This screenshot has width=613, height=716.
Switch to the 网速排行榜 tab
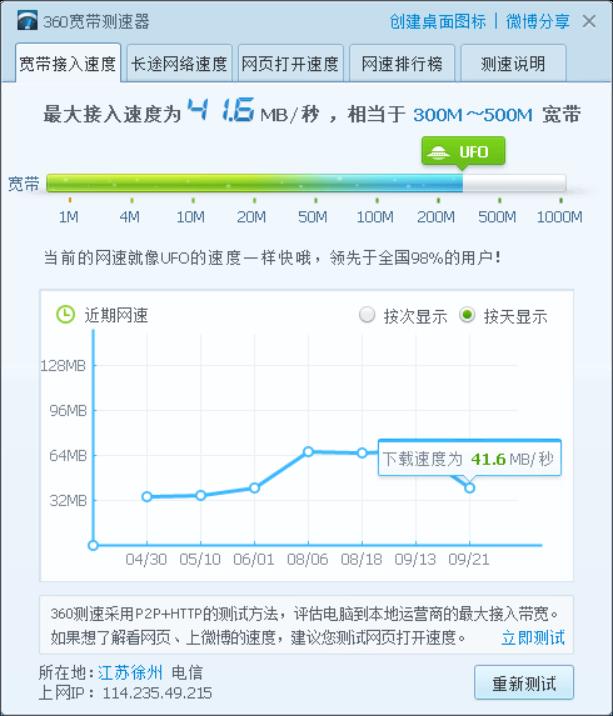[x=402, y=63]
